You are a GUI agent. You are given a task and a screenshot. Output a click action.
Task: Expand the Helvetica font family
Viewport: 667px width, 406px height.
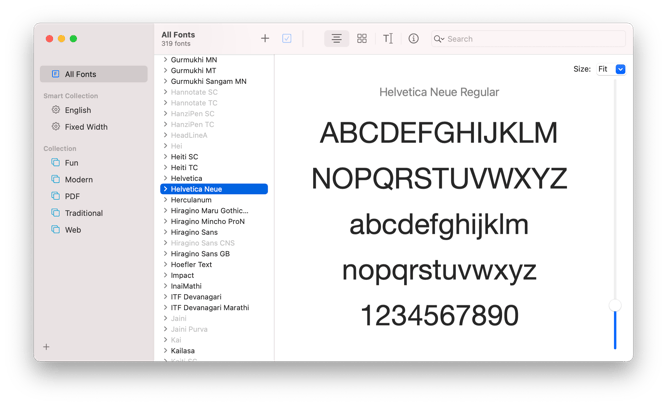pos(165,178)
